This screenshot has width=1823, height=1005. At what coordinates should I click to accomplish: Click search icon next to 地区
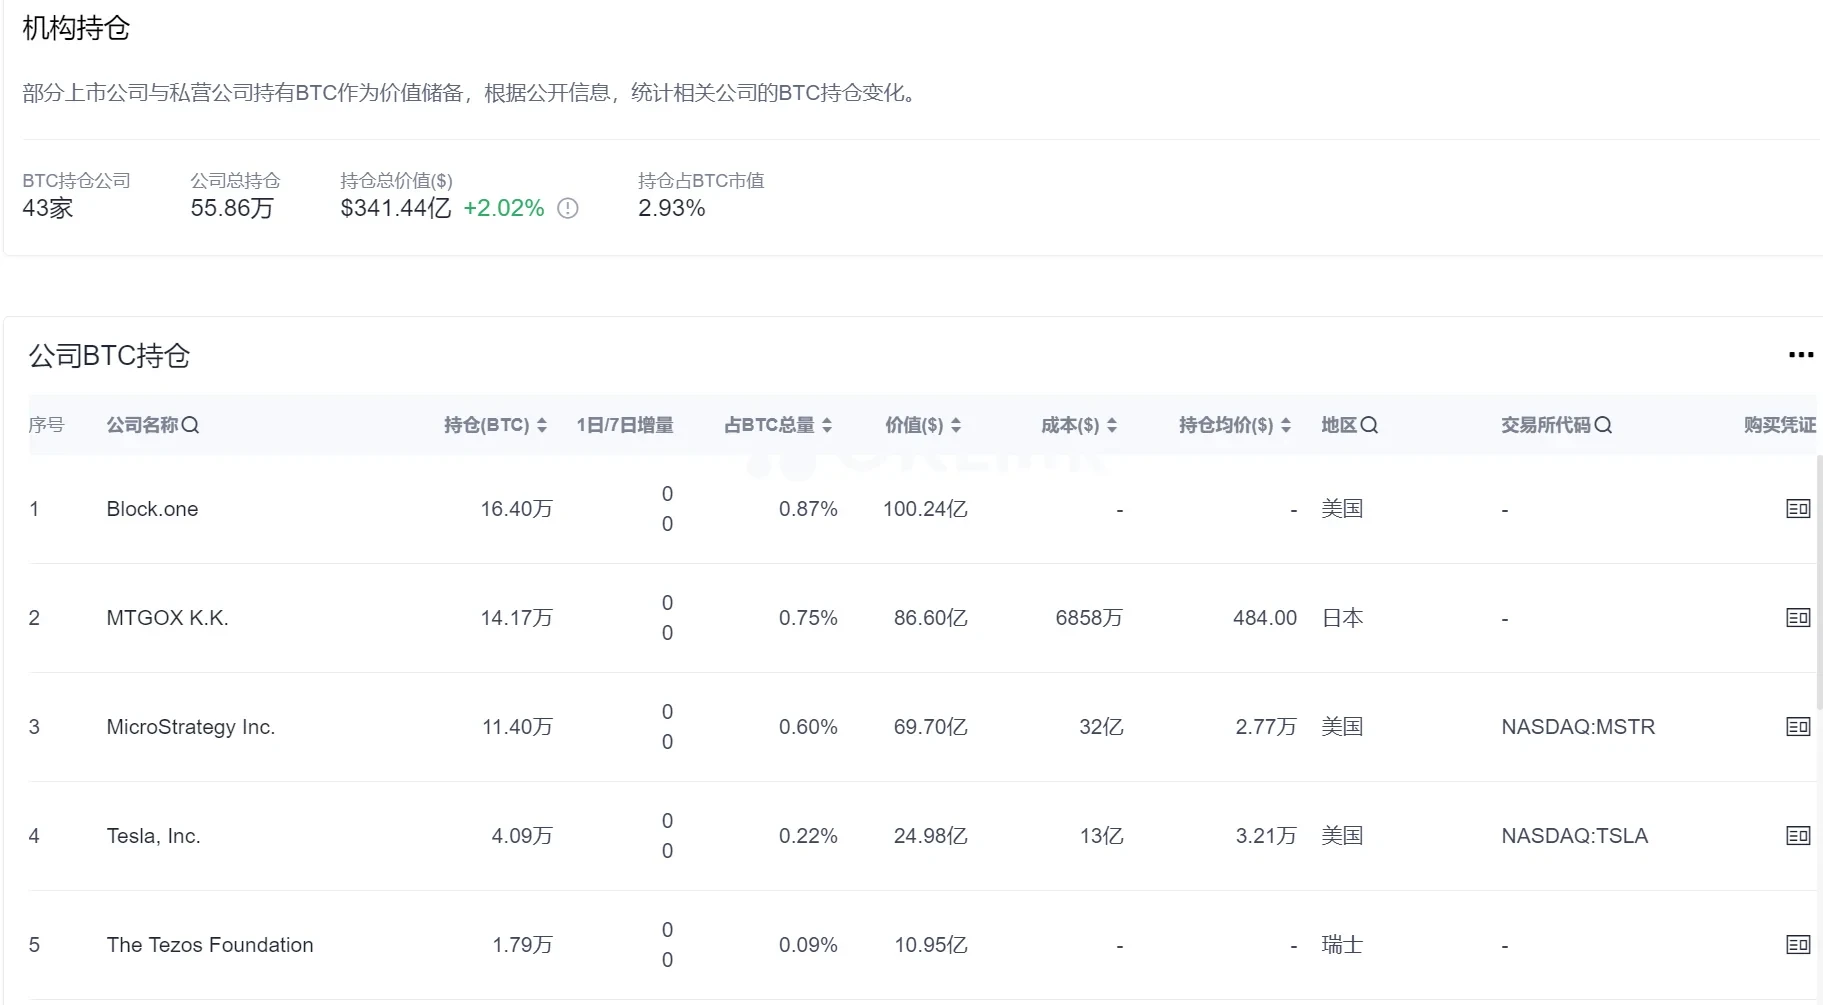(1369, 425)
